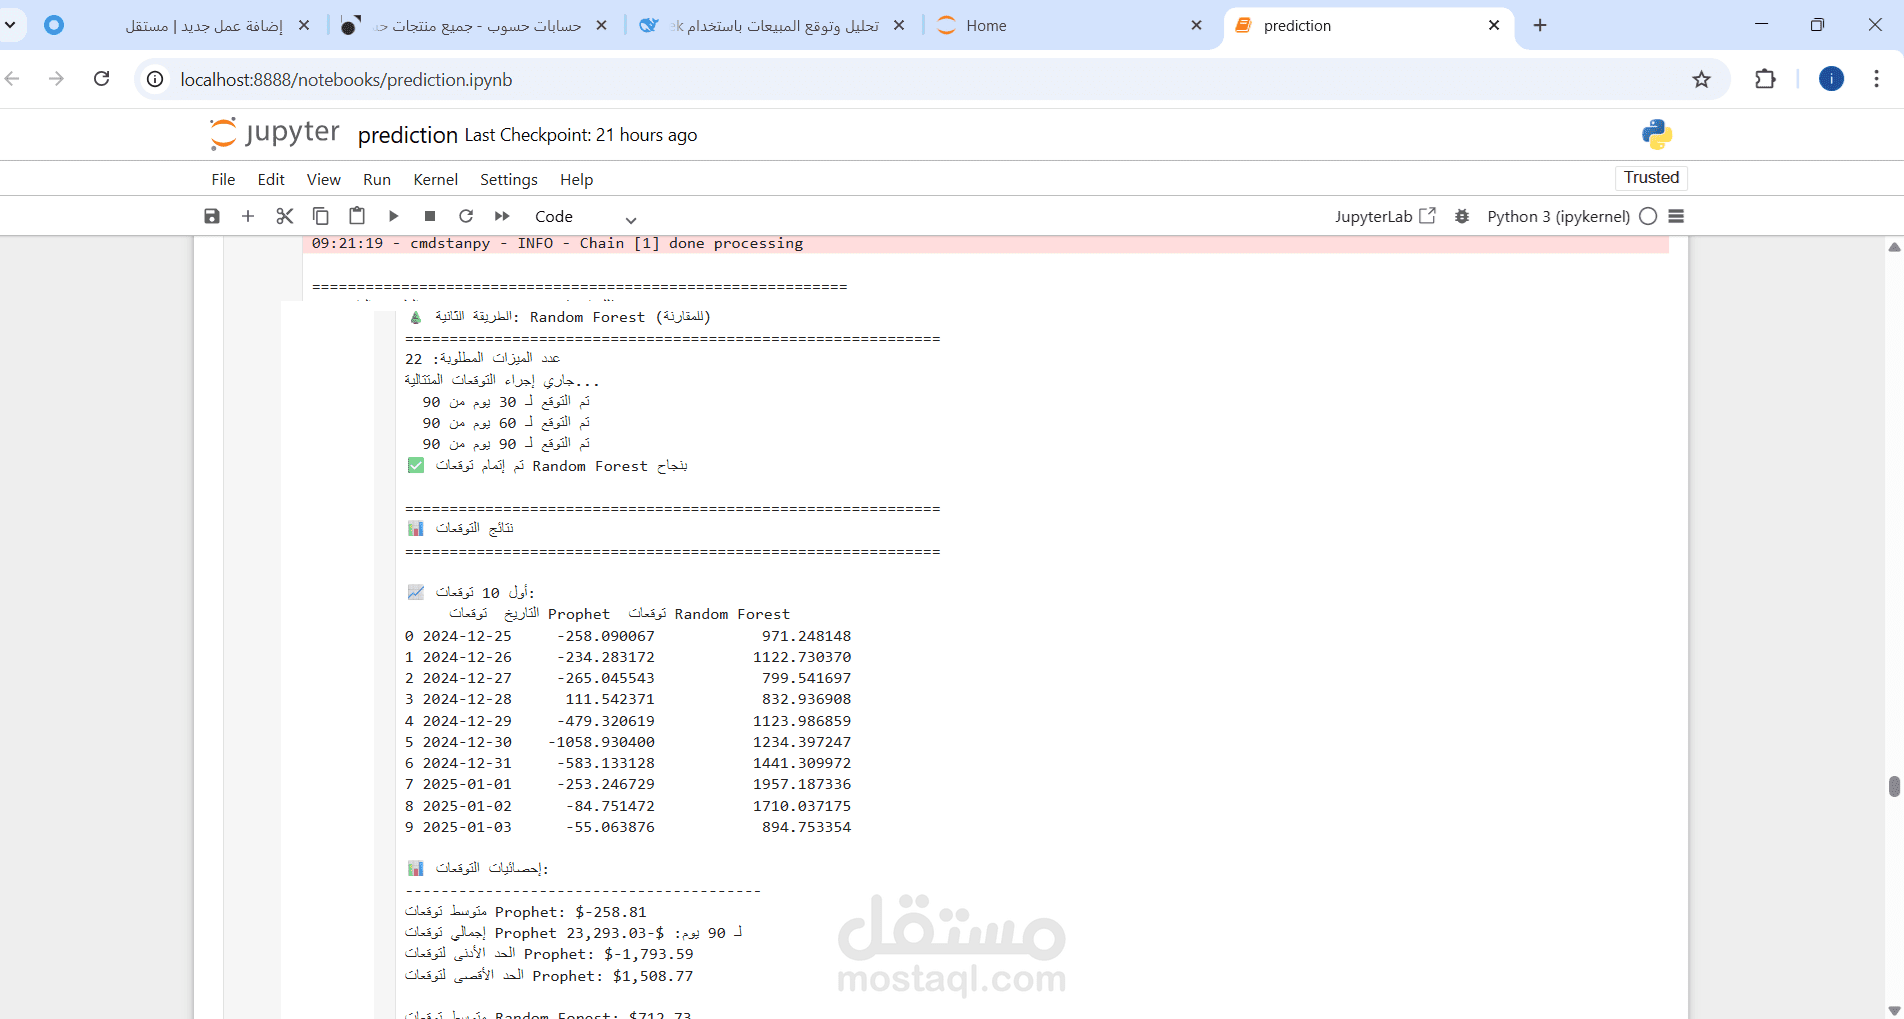Open the tab search dropdown arrow
The width and height of the screenshot is (1904, 1019).
[10, 25]
